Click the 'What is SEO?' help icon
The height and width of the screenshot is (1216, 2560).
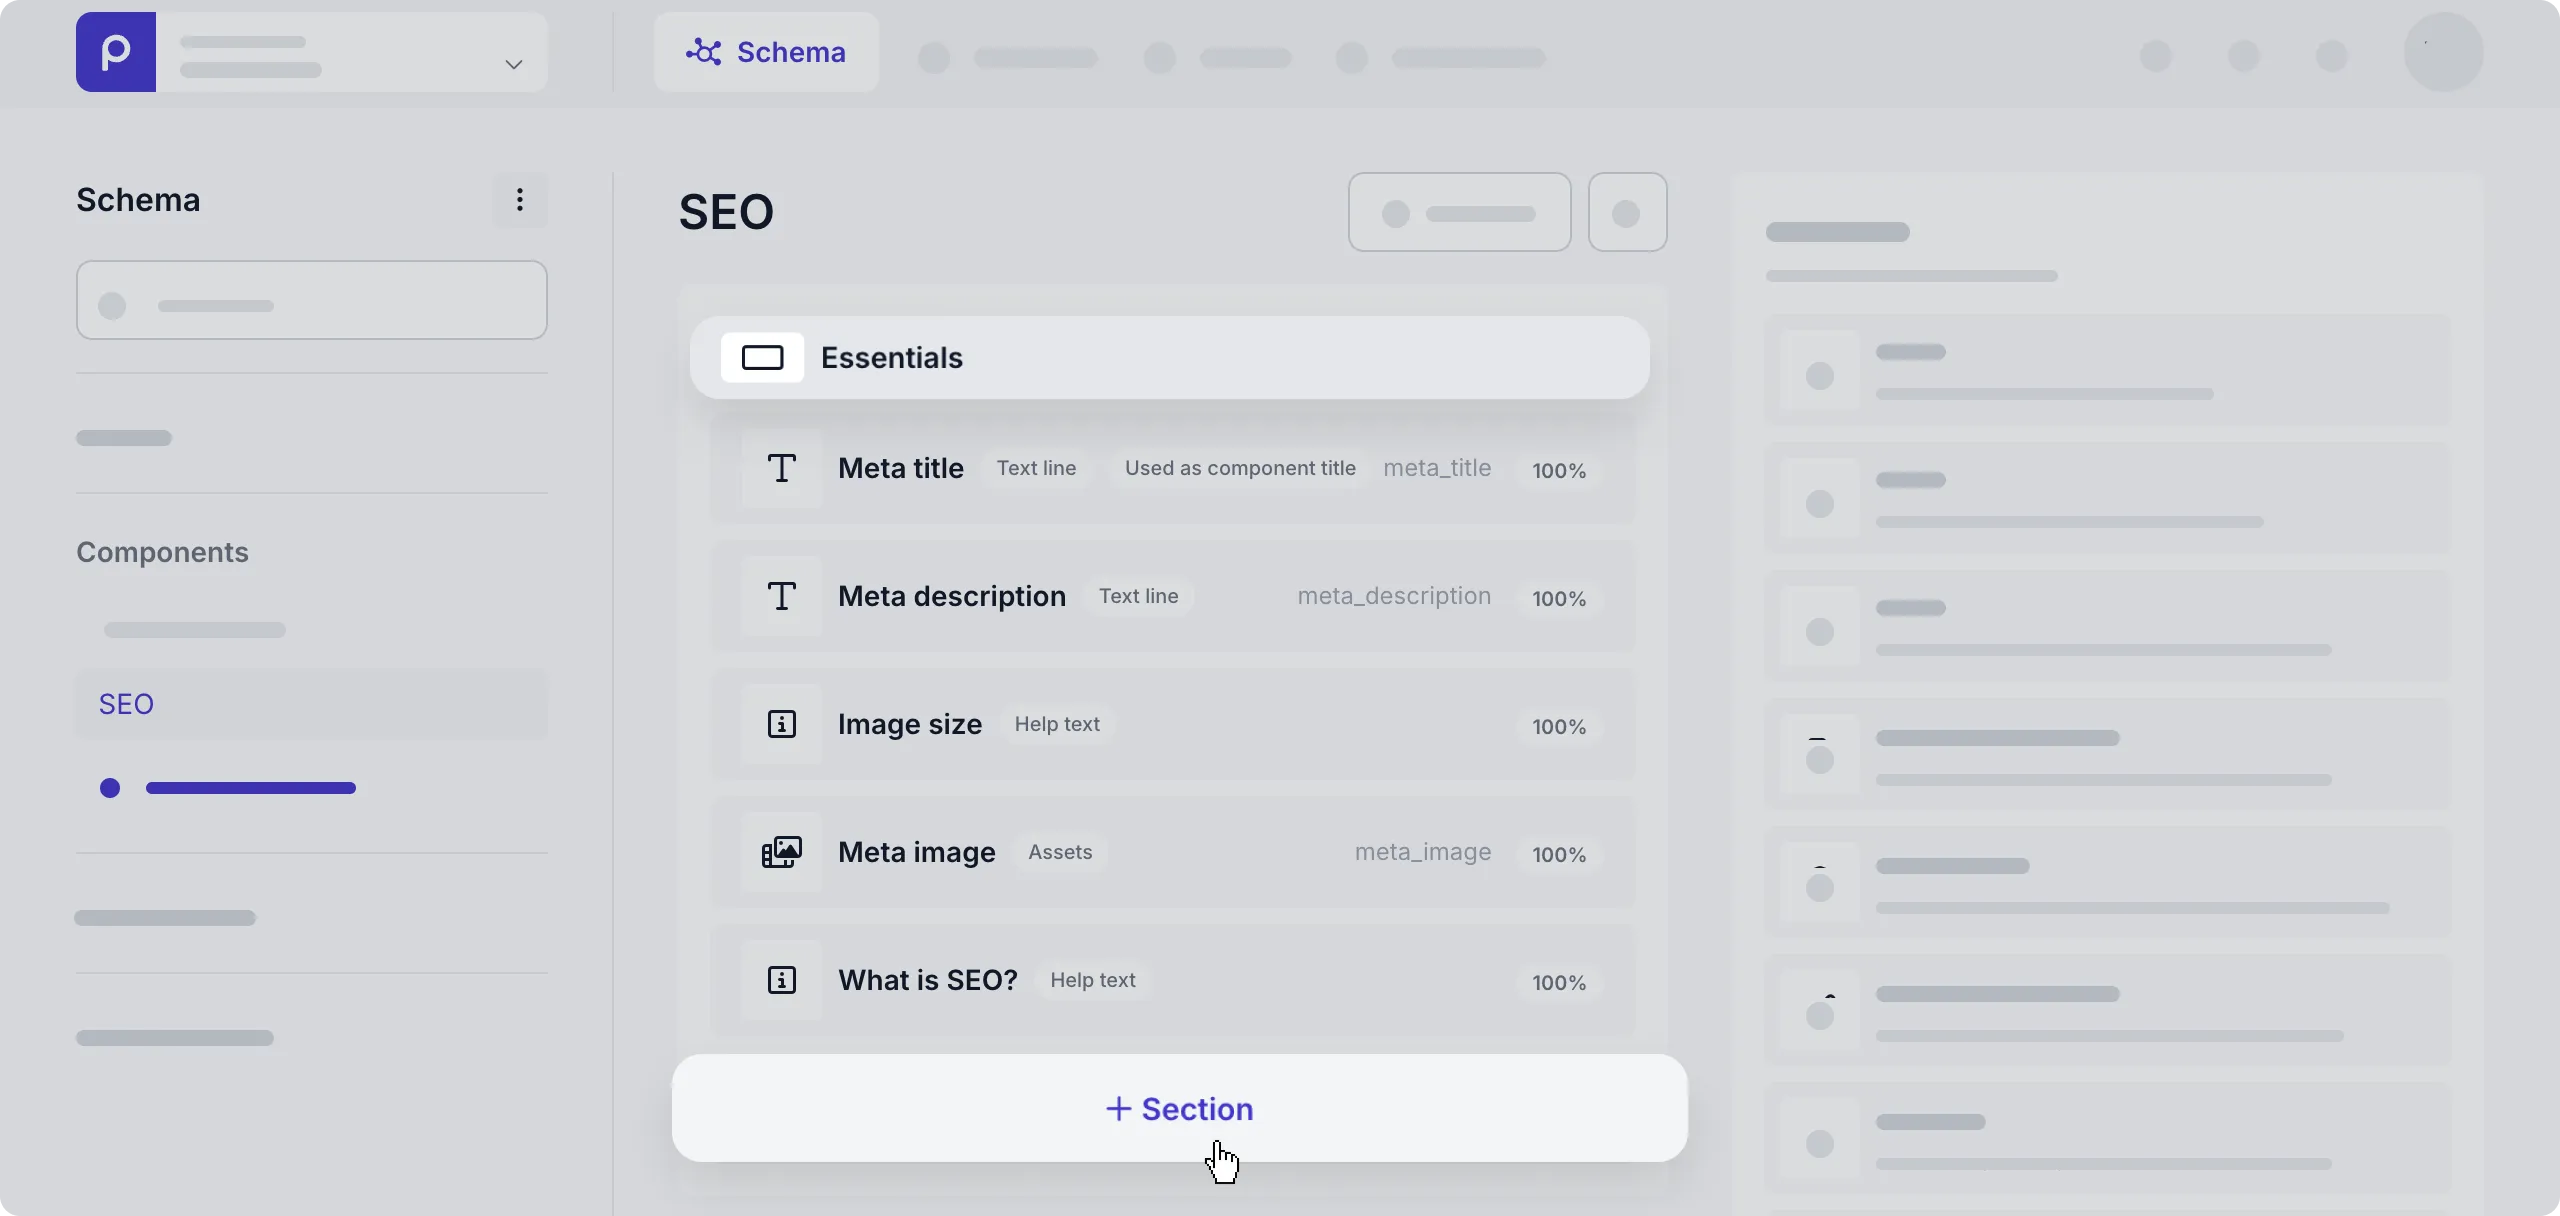coord(782,980)
